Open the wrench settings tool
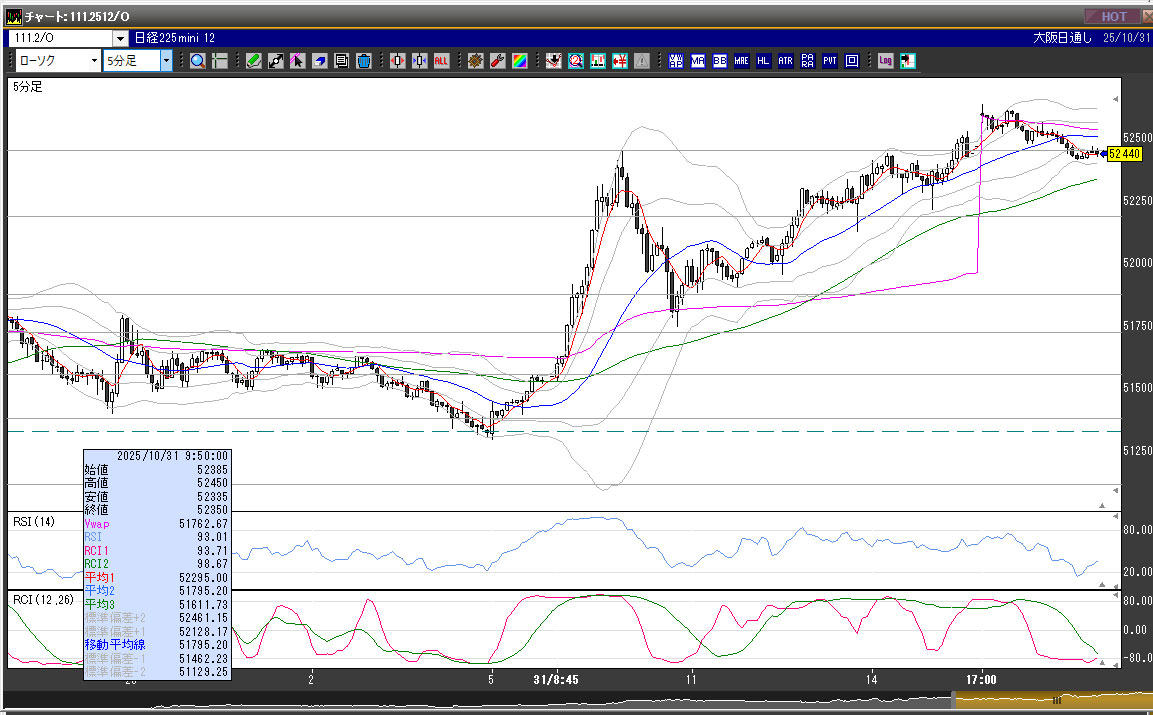 point(497,61)
